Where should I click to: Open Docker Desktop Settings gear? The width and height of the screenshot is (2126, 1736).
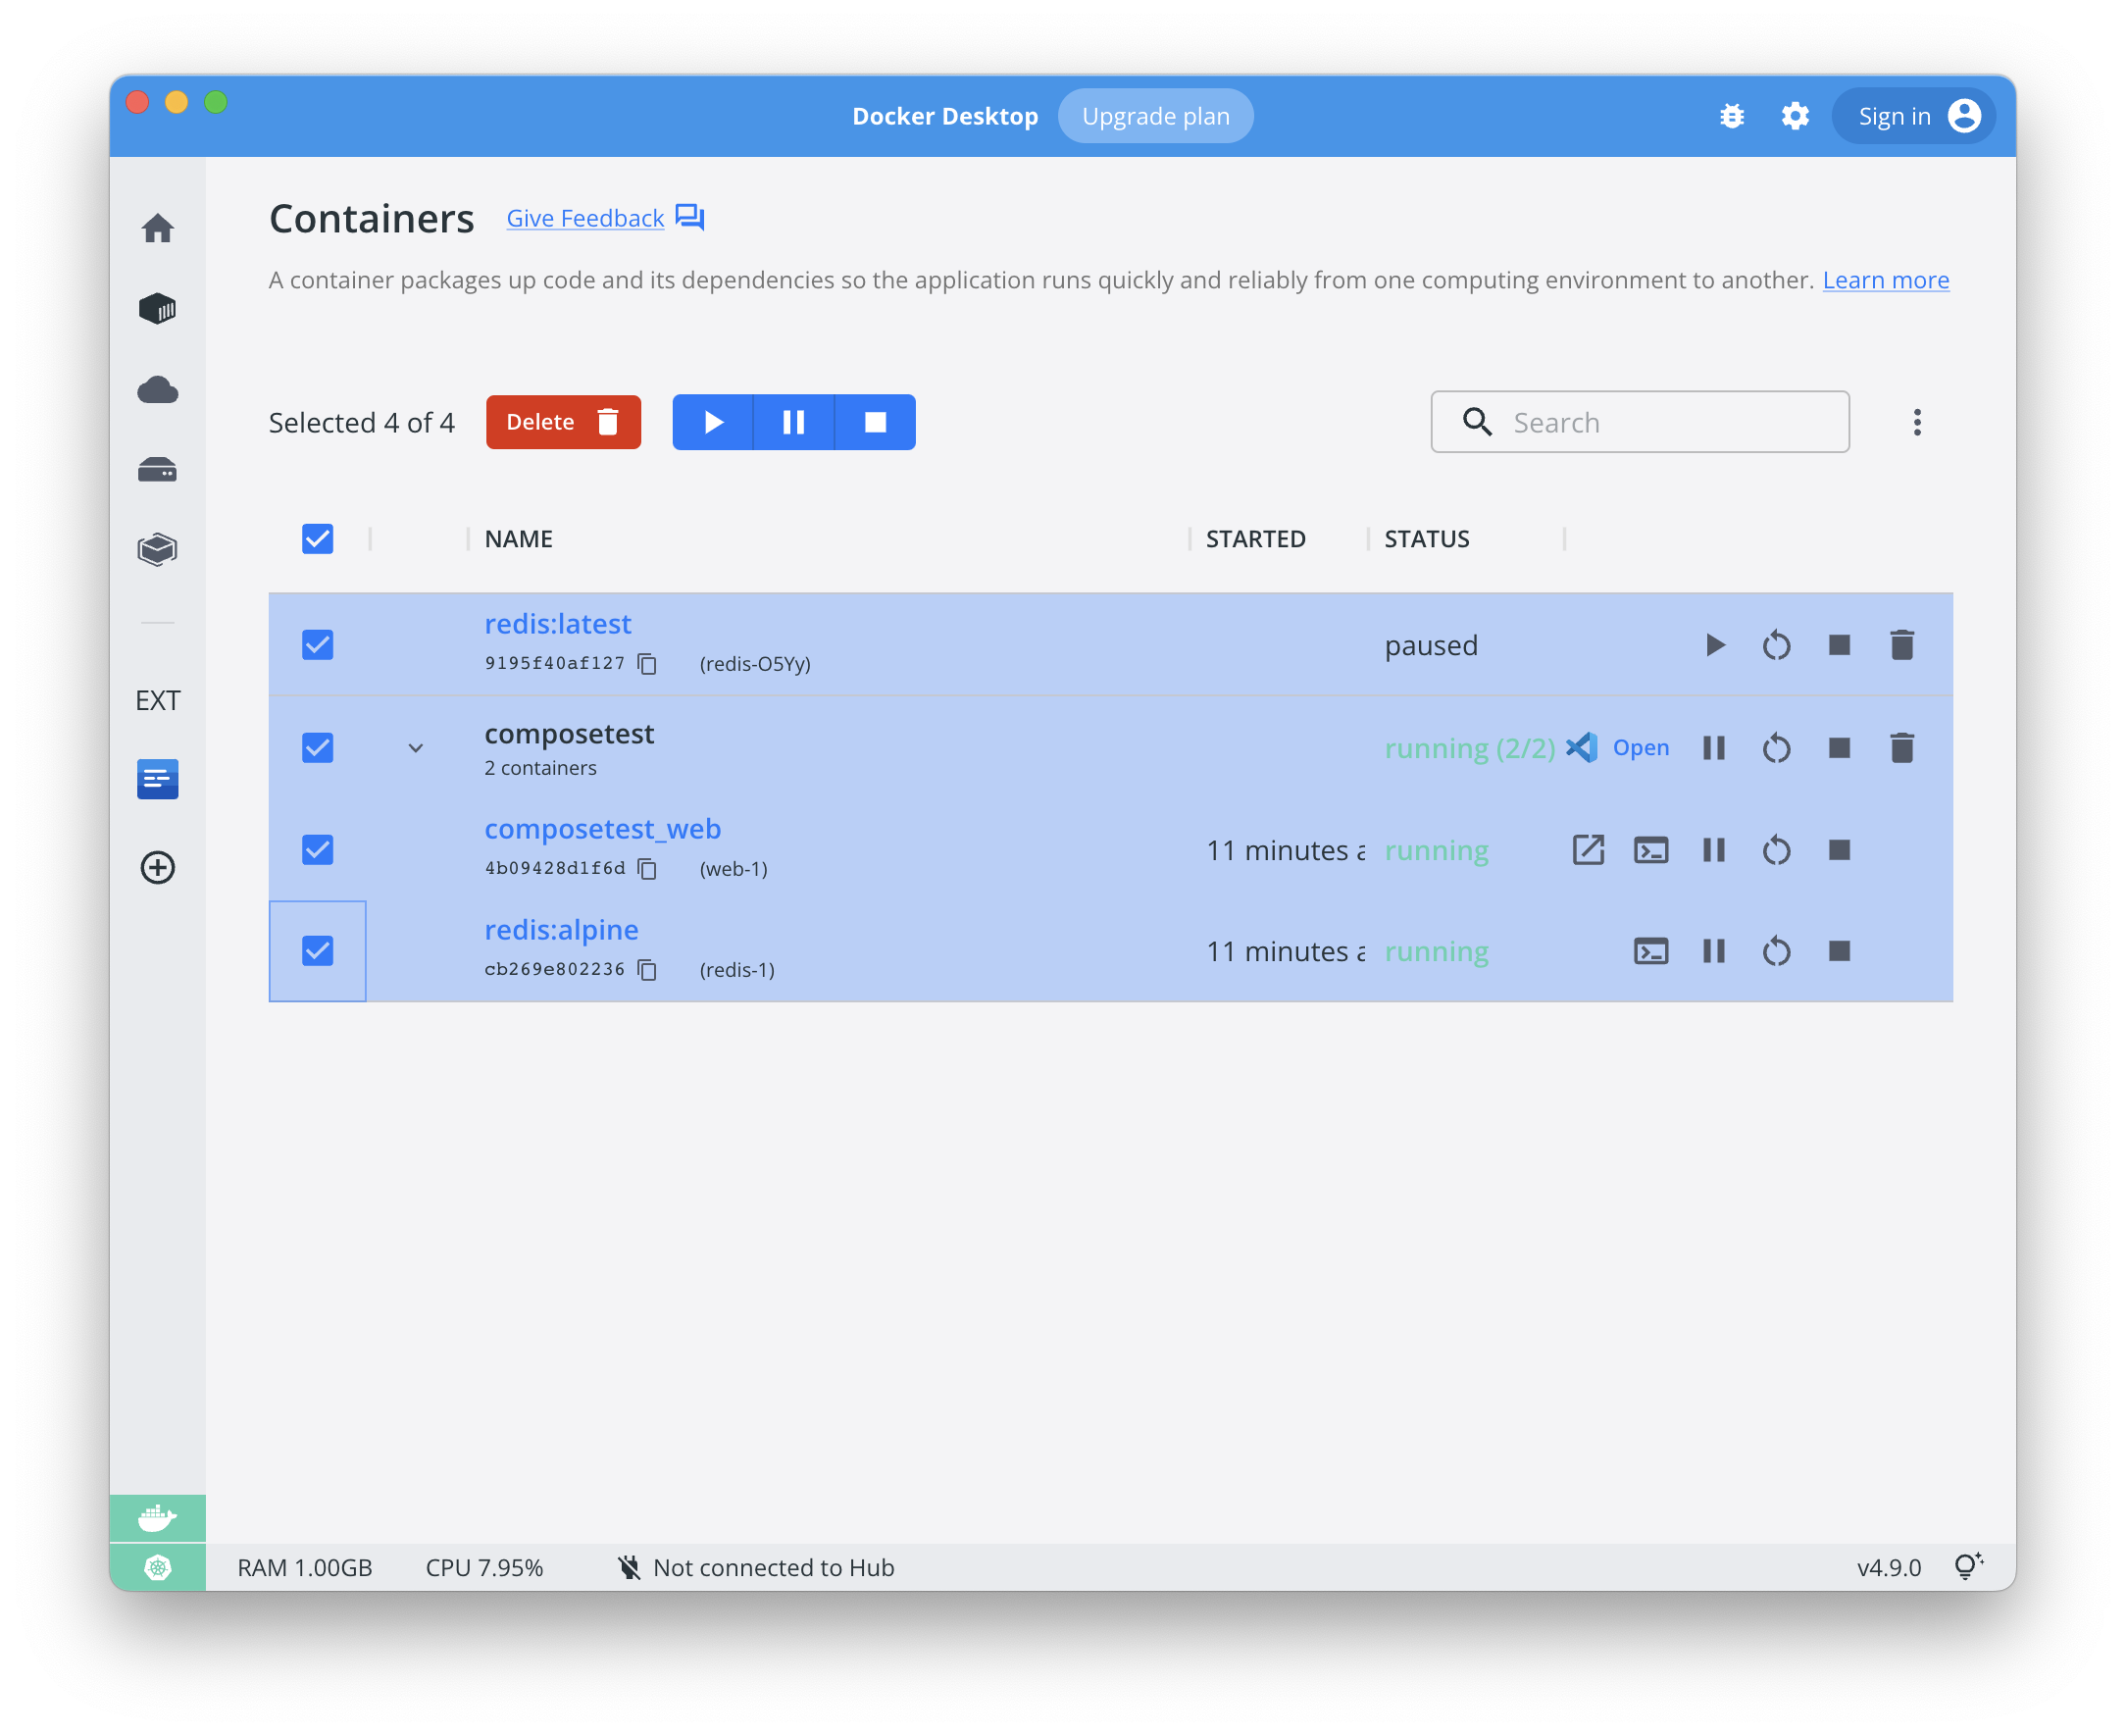[1794, 116]
